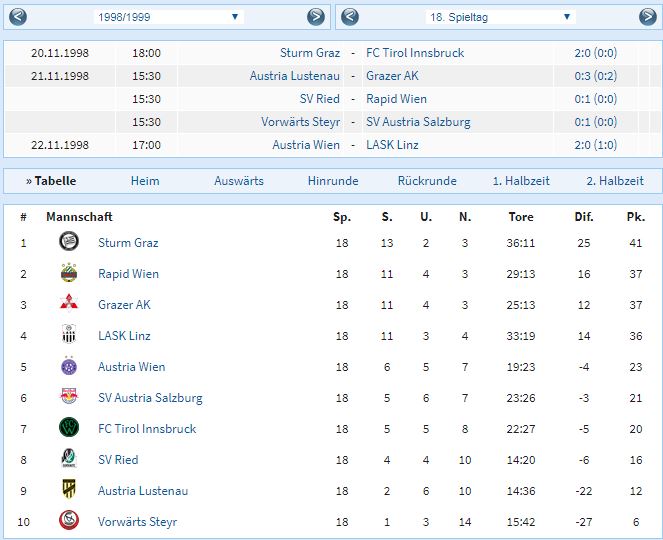Open match result 0:3 (0:2)

pyautogui.click(x=595, y=76)
